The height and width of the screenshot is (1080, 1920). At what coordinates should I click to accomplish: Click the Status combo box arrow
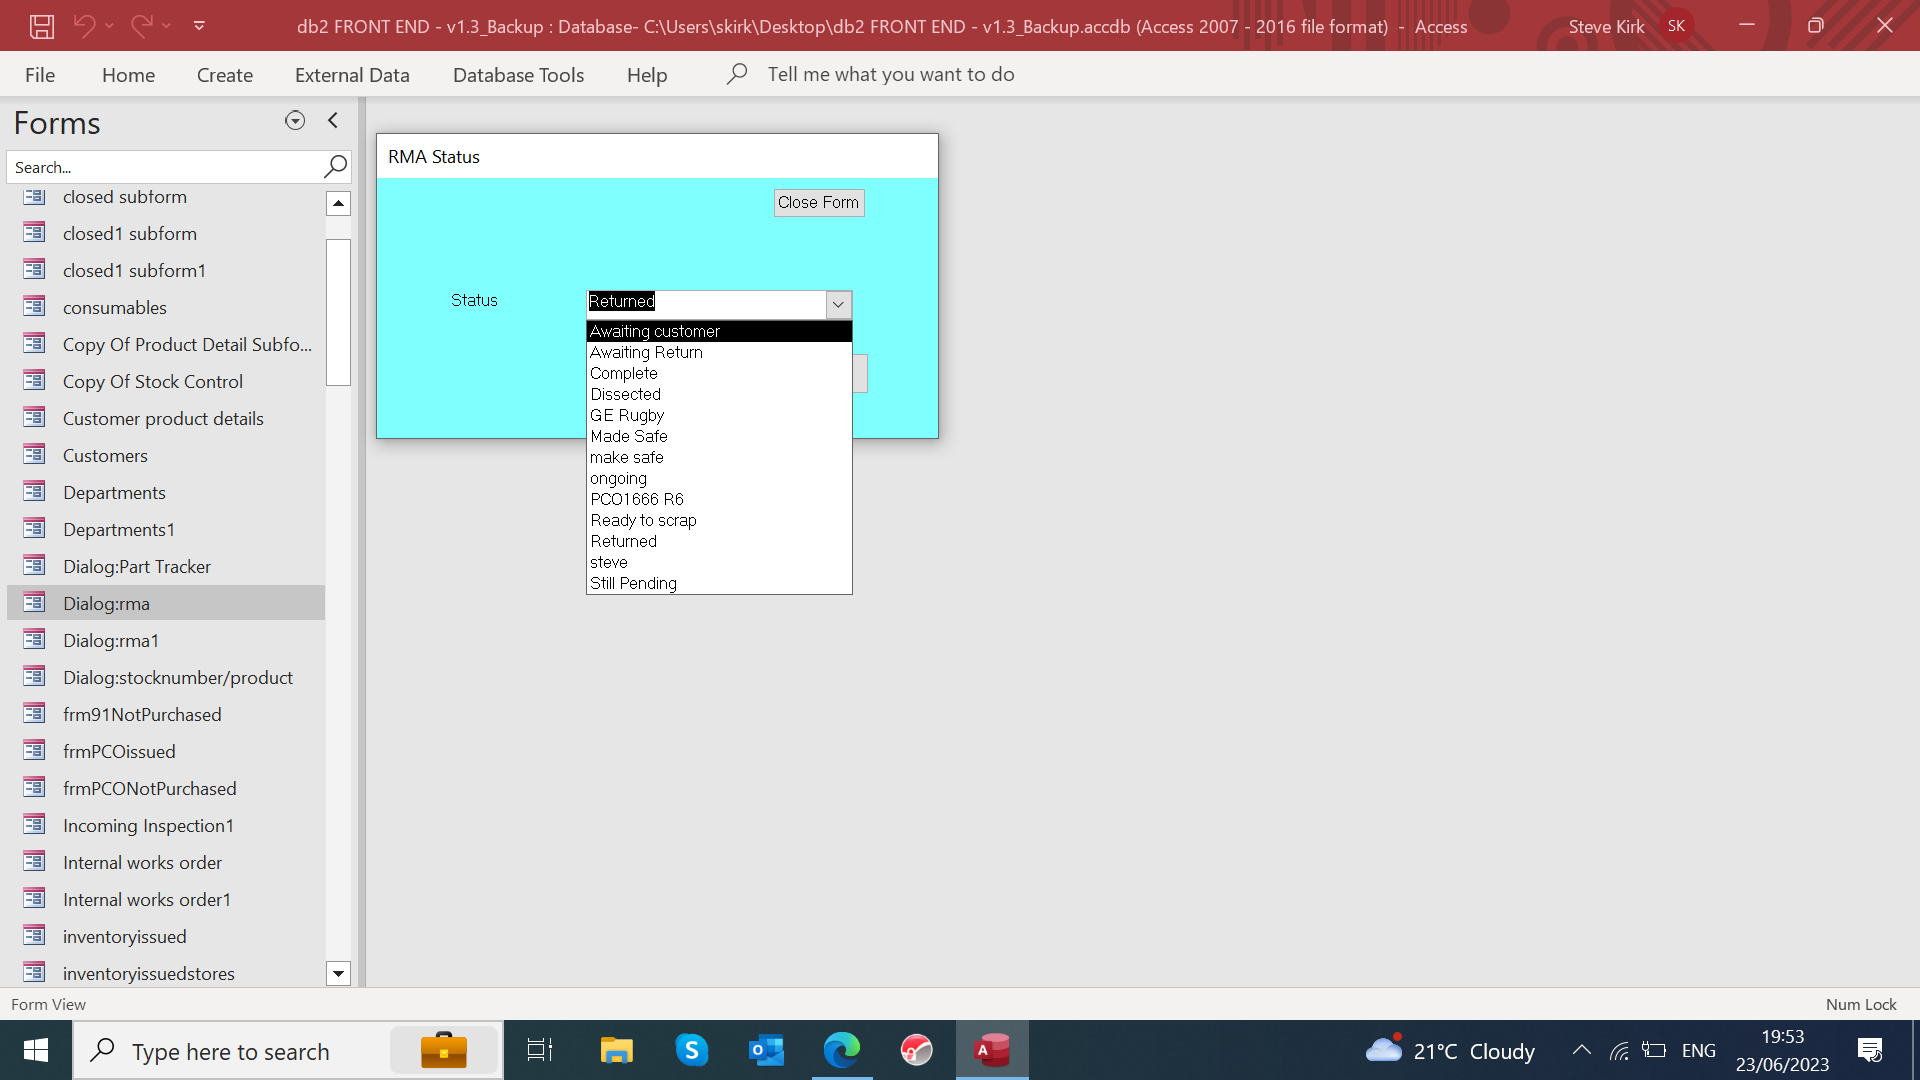click(838, 304)
